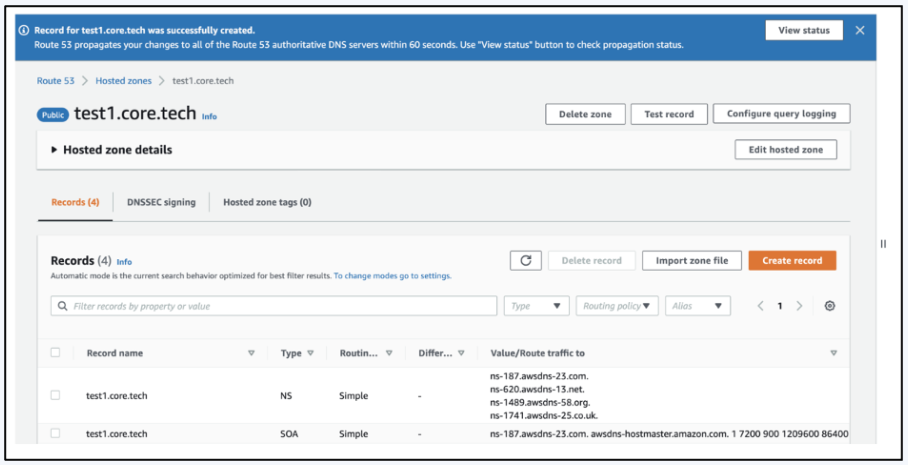The image size is (908, 465).
Task: Open records table settings gear
Action: (x=830, y=306)
